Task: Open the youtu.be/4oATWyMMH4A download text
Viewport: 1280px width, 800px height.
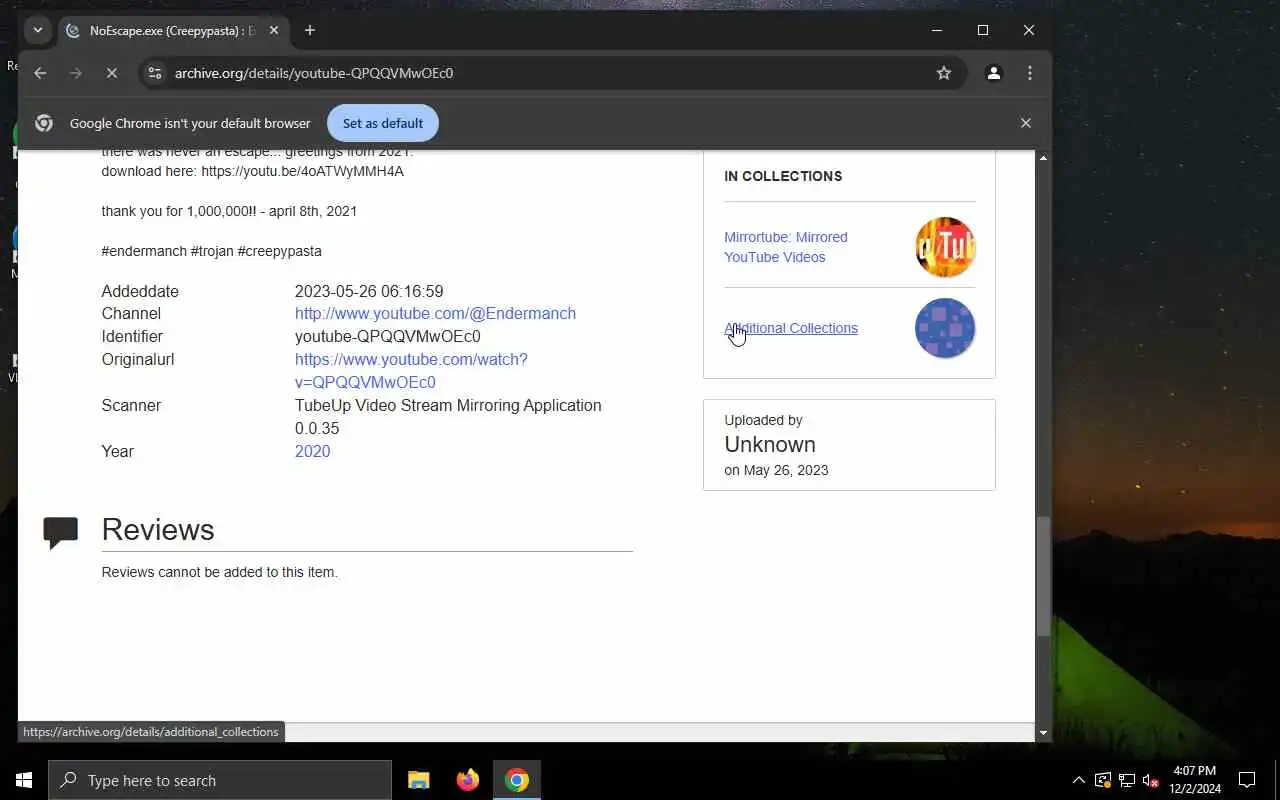Action: (302, 171)
